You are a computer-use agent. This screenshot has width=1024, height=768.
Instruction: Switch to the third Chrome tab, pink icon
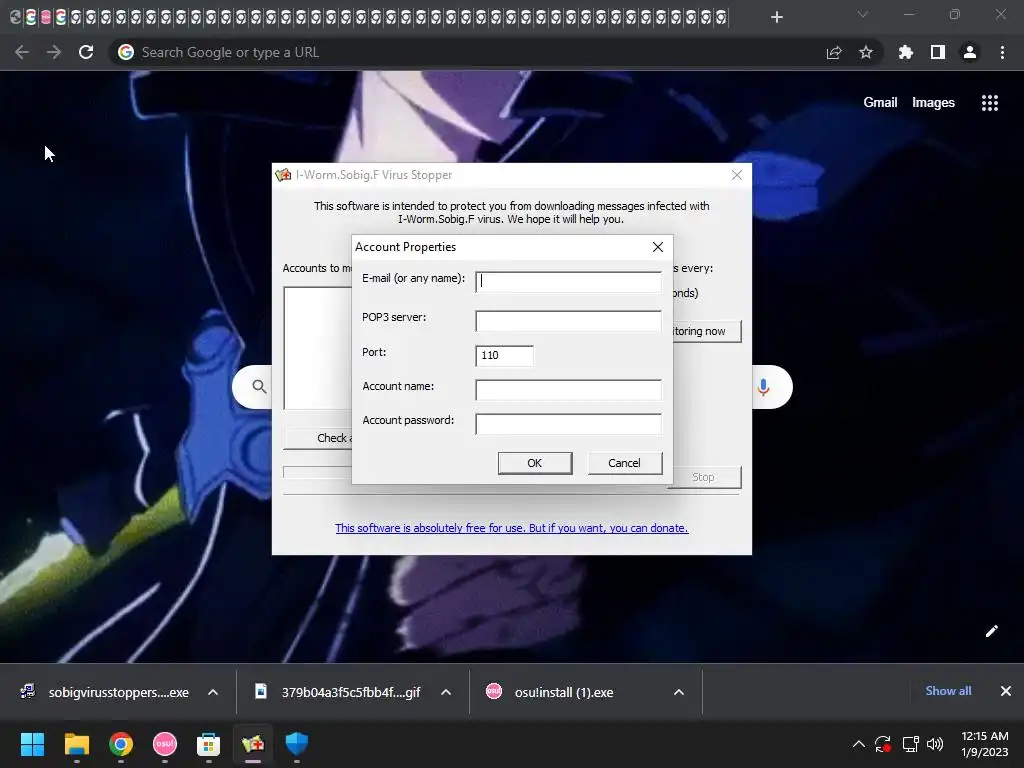[x=46, y=17]
